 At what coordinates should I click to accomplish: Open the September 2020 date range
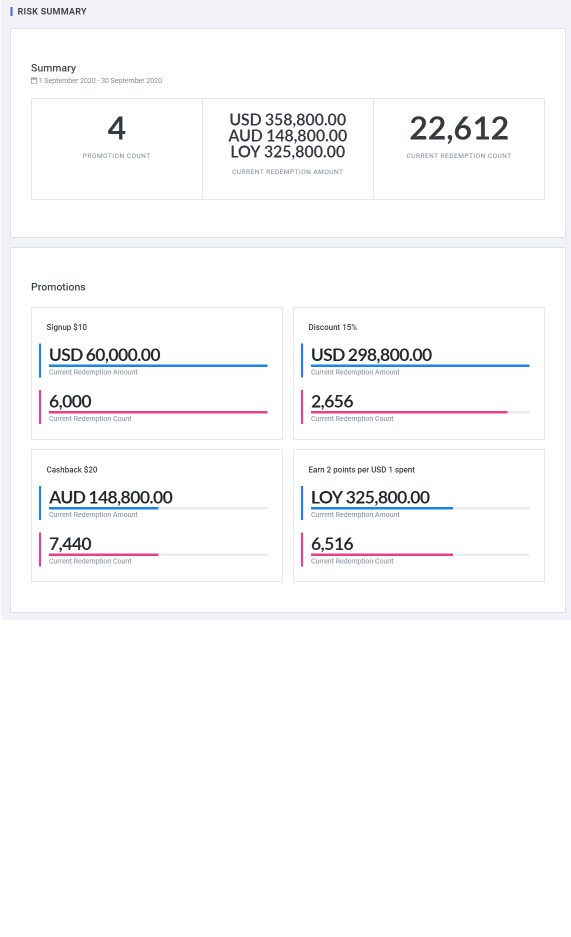[x=100, y=81]
